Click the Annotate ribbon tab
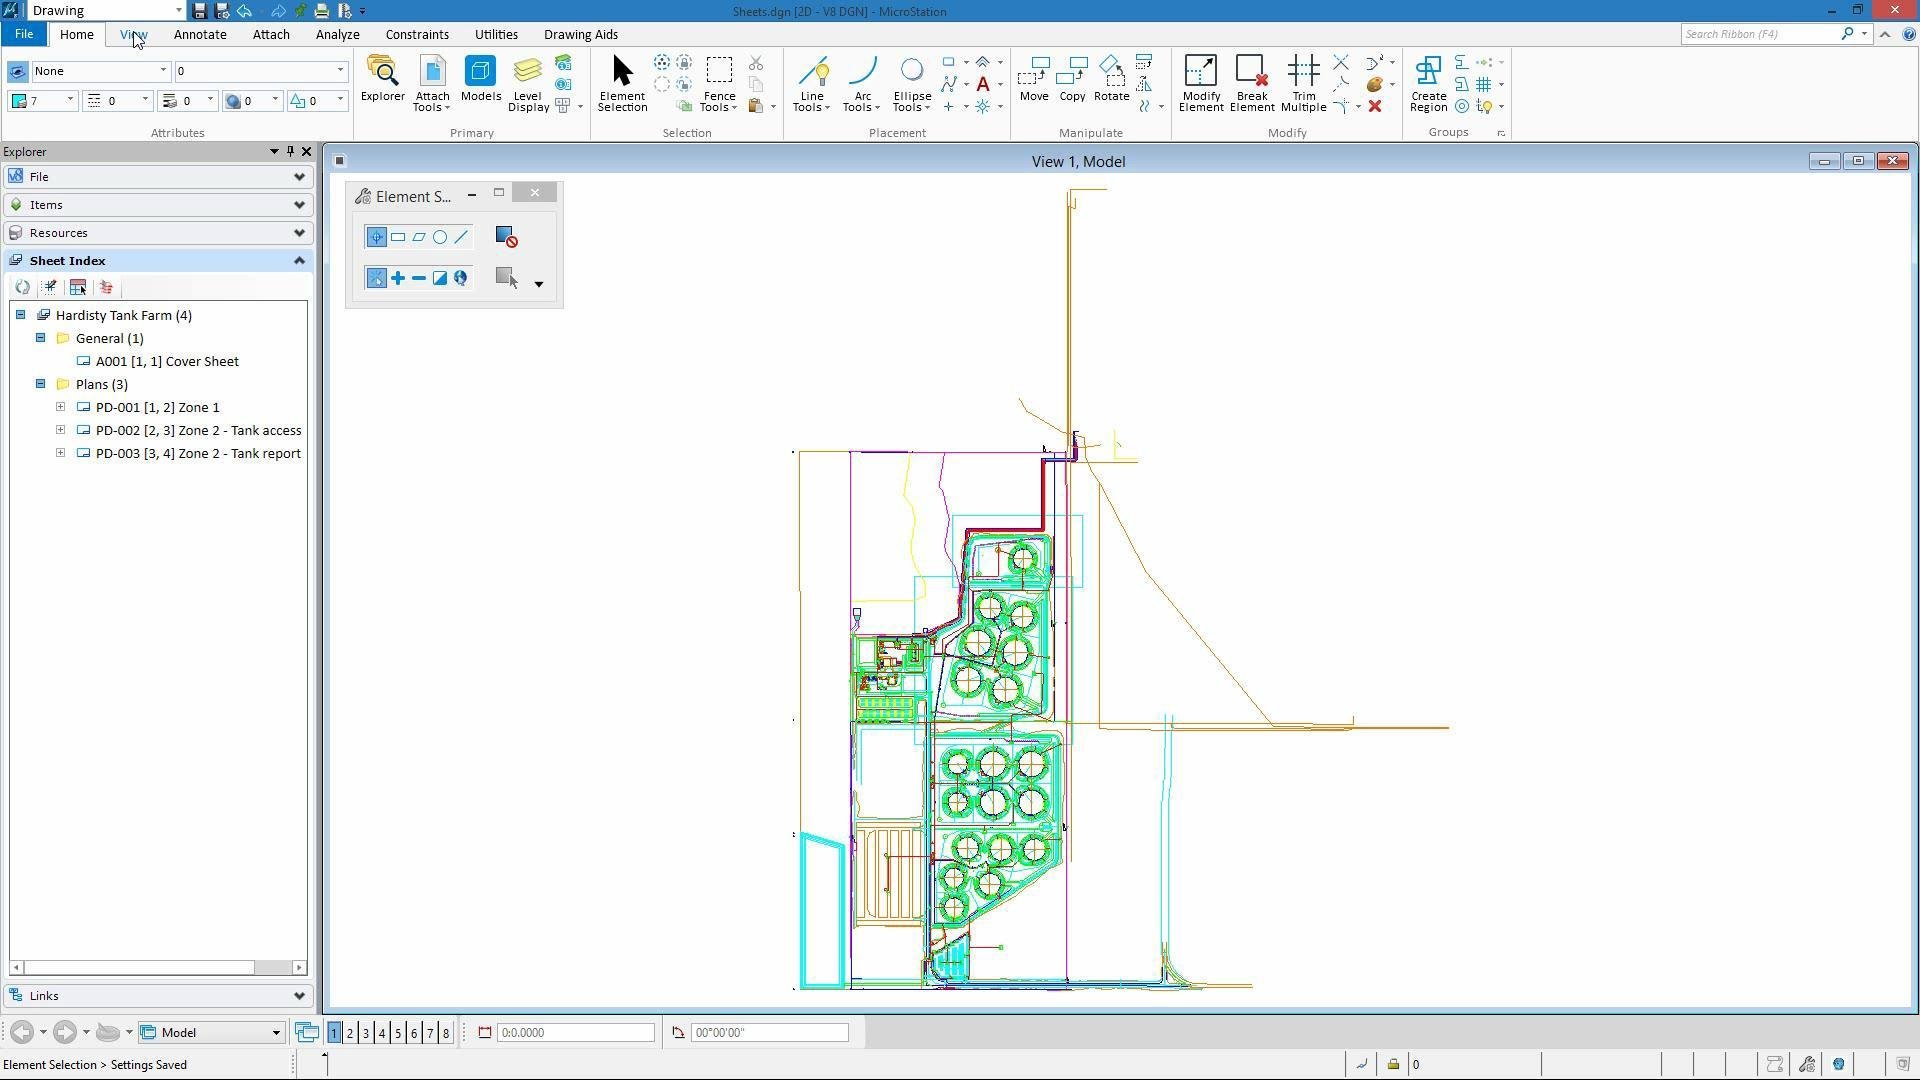This screenshot has height=1080, width=1920. [x=199, y=33]
